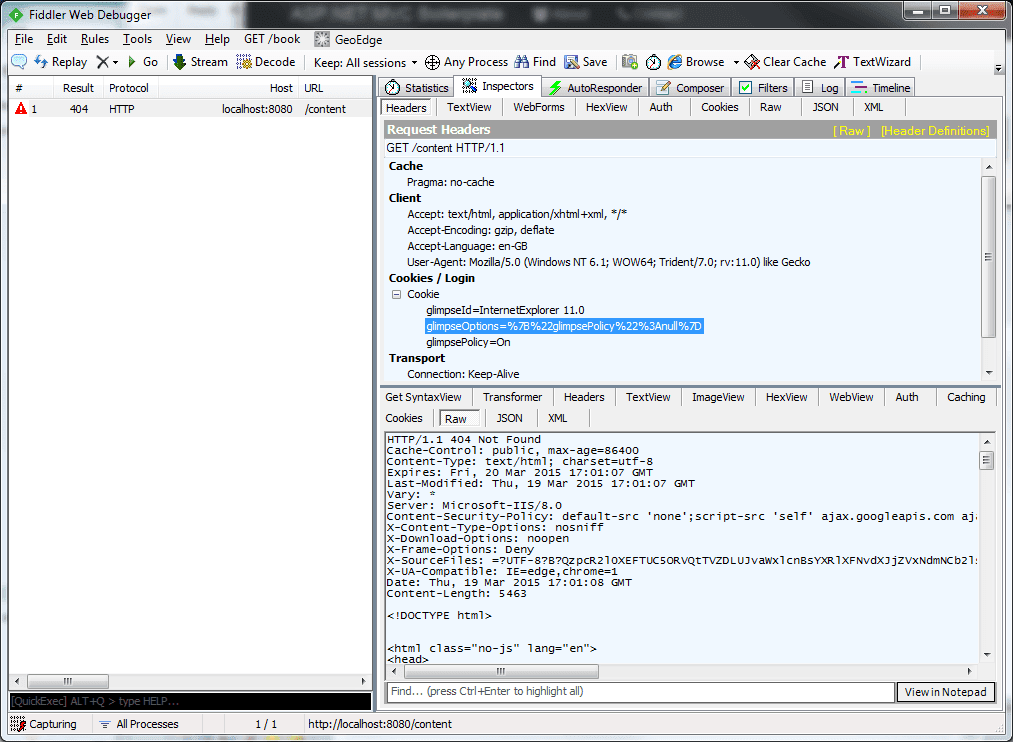Image resolution: width=1013 pixels, height=742 pixels.
Task: Click the View in Notepad button
Action: point(944,691)
